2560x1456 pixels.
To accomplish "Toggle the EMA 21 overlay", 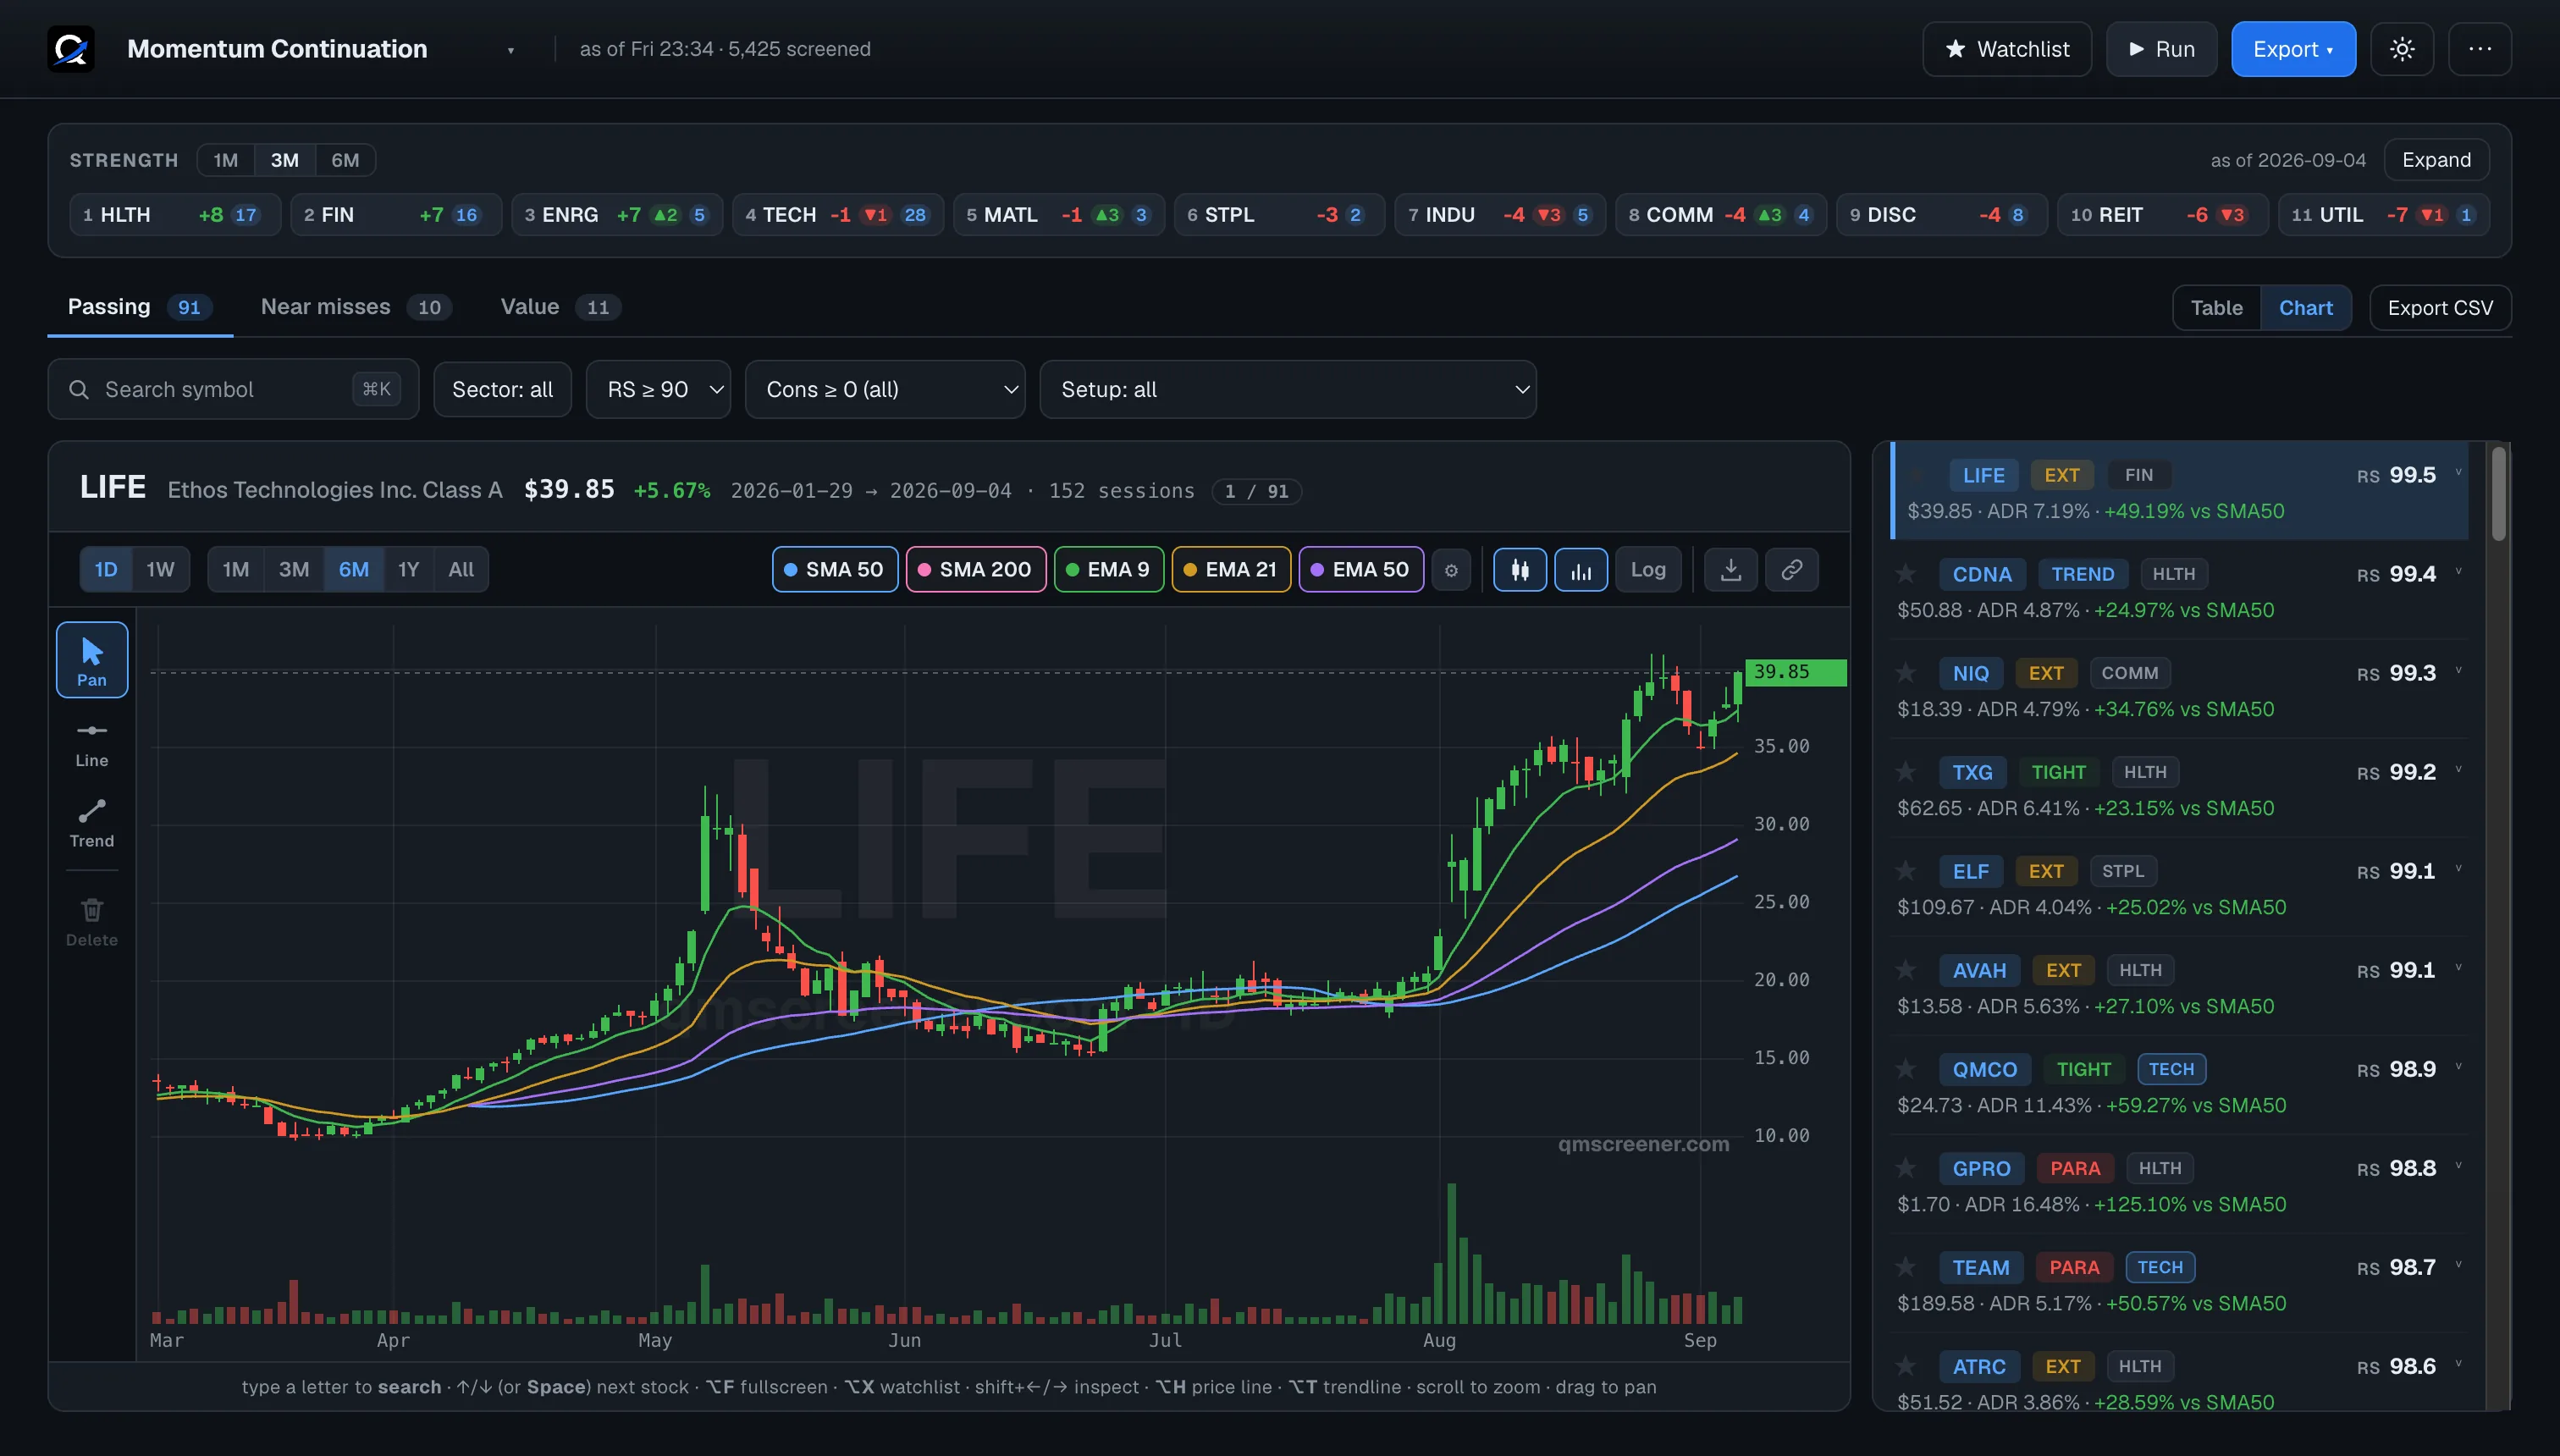I will tap(1231, 570).
